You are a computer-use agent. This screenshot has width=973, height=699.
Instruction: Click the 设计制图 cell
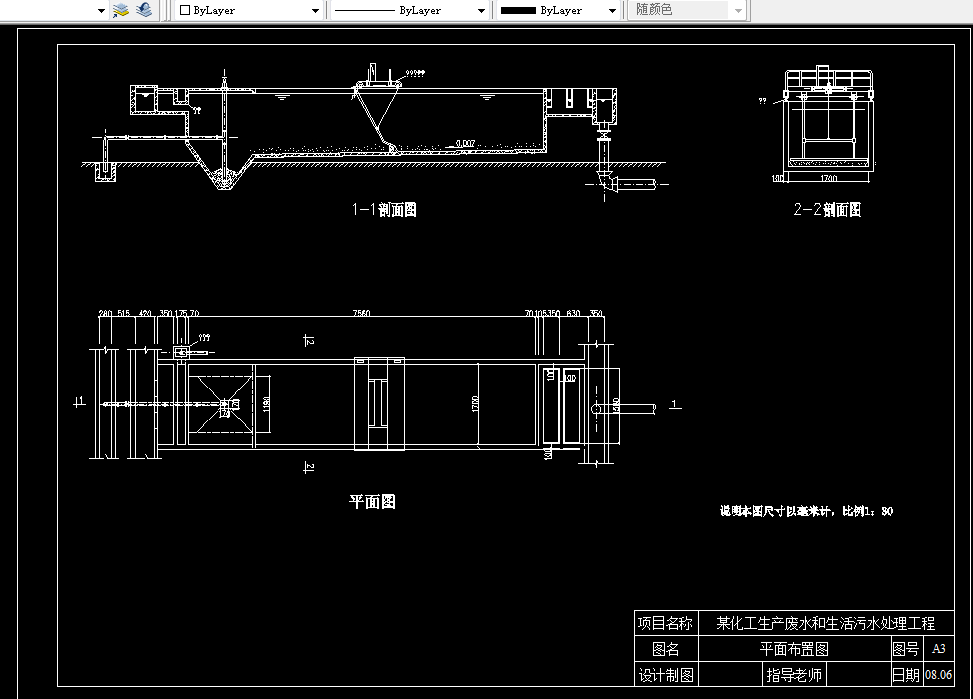666,675
